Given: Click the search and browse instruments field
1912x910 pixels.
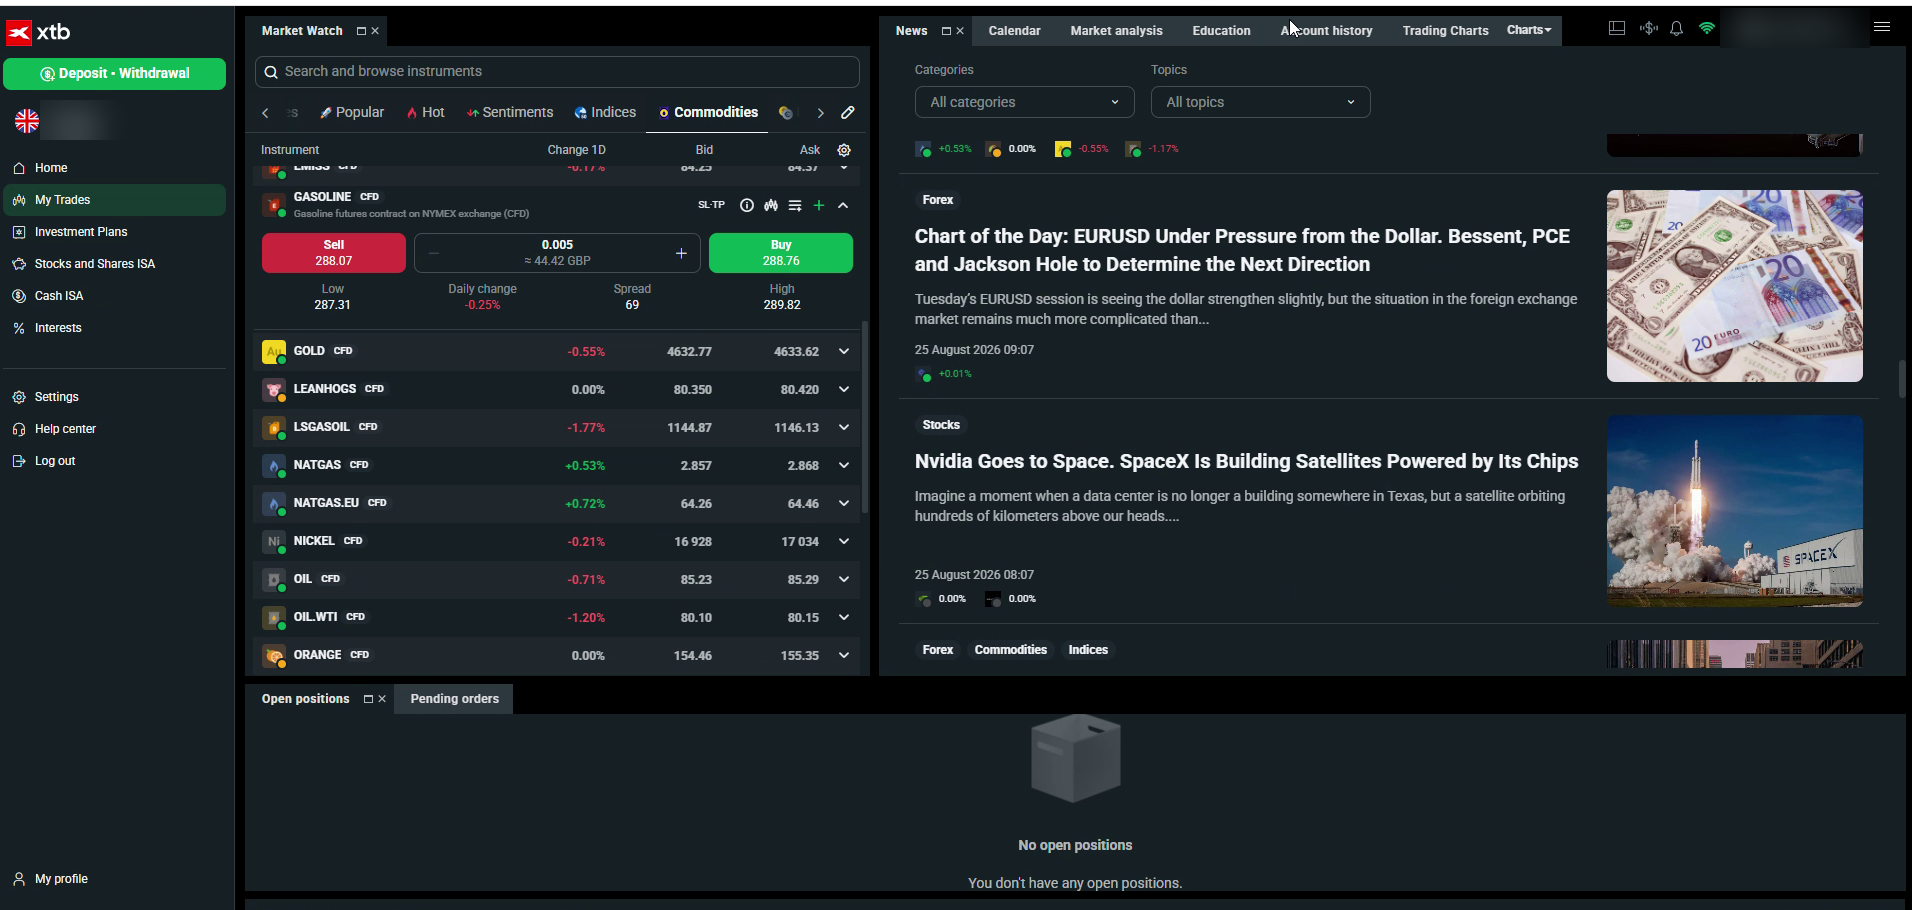Looking at the screenshot, I should point(557,71).
